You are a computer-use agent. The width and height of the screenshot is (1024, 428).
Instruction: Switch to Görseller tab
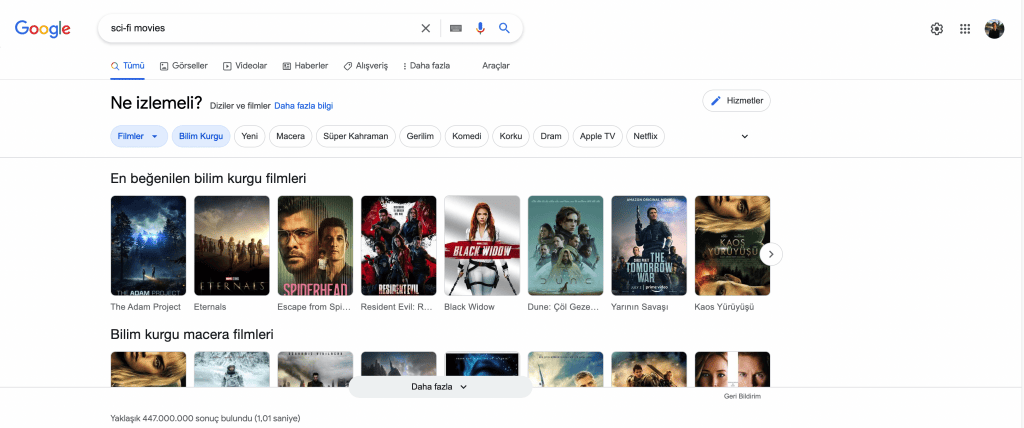[184, 66]
